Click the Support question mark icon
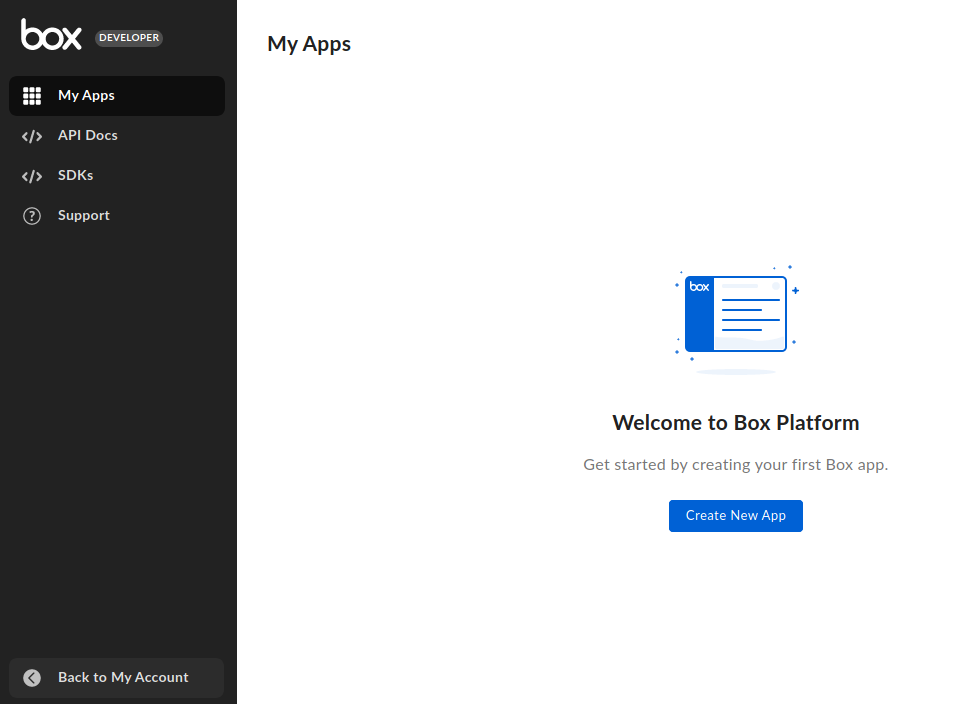960x704 pixels. point(31,215)
